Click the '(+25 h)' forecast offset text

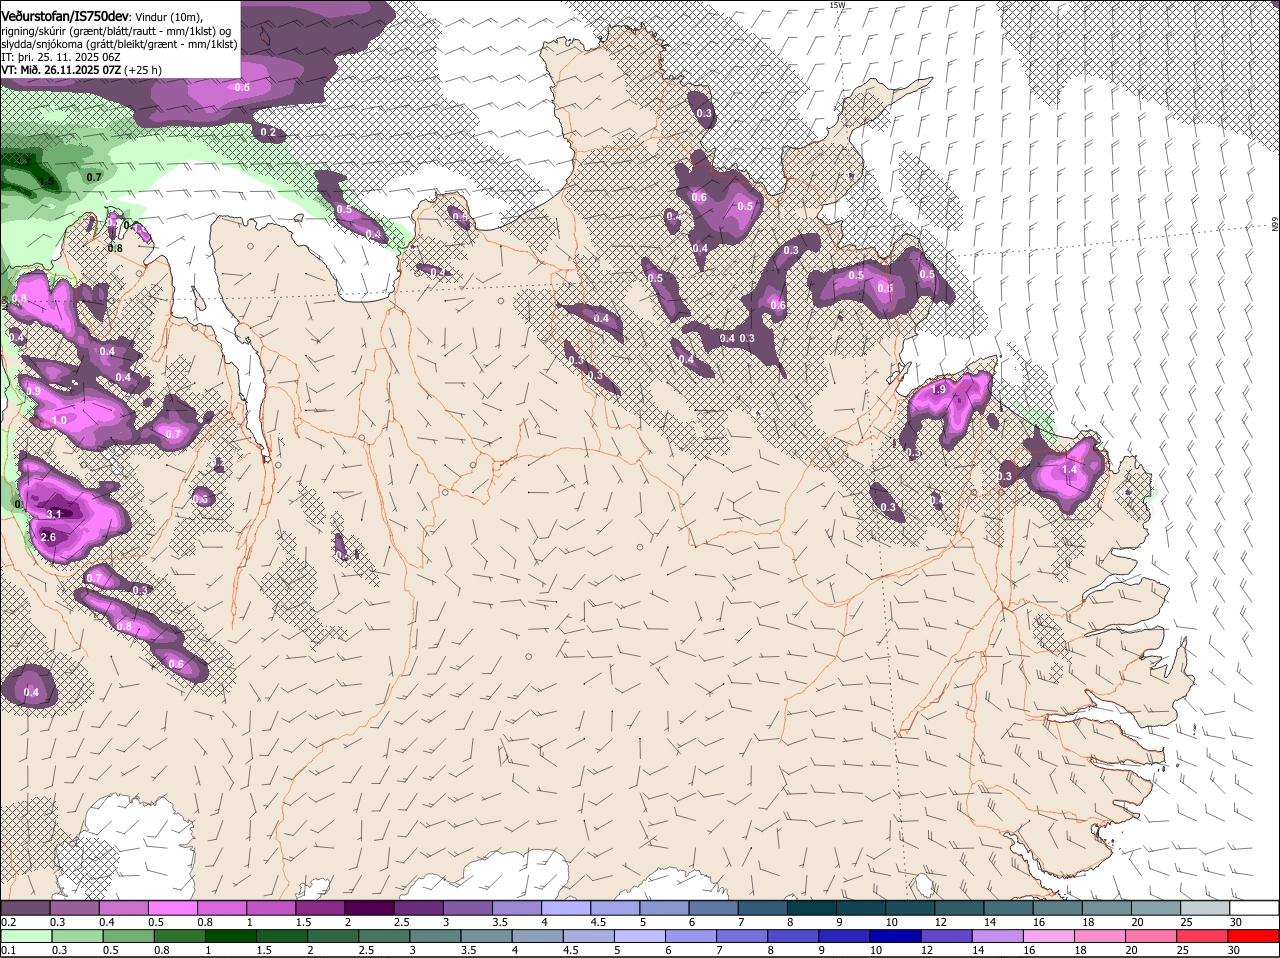pyautogui.click(x=143, y=70)
